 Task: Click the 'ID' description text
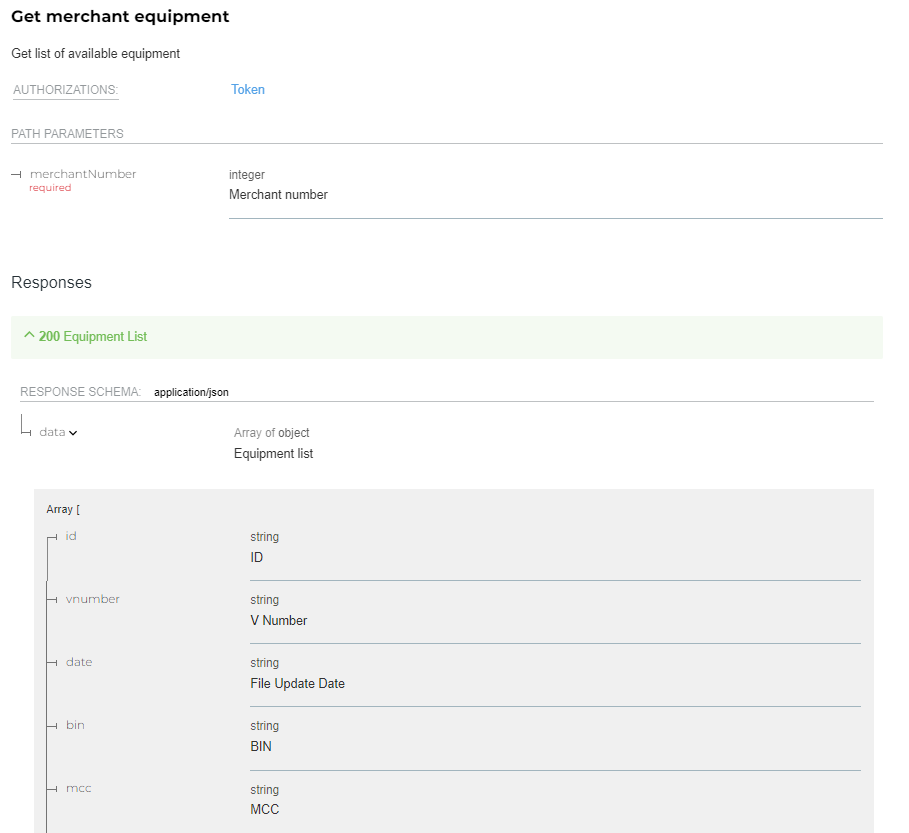(x=256, y=557)
